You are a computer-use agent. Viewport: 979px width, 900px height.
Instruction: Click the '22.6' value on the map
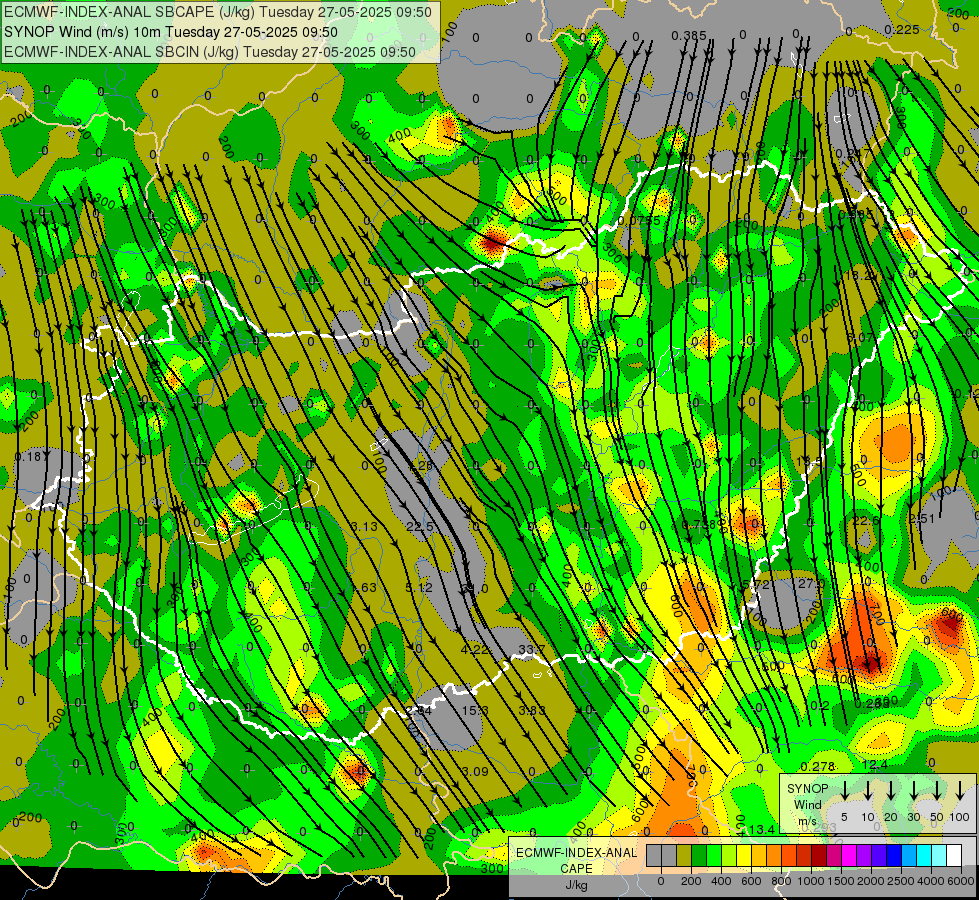(x=866, y=521)
